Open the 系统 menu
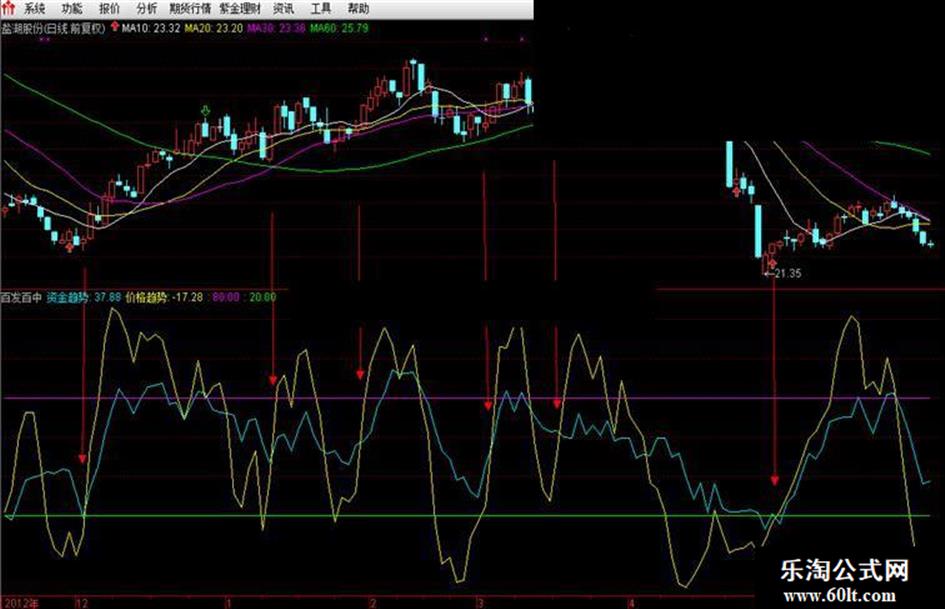 coord(35,8)
